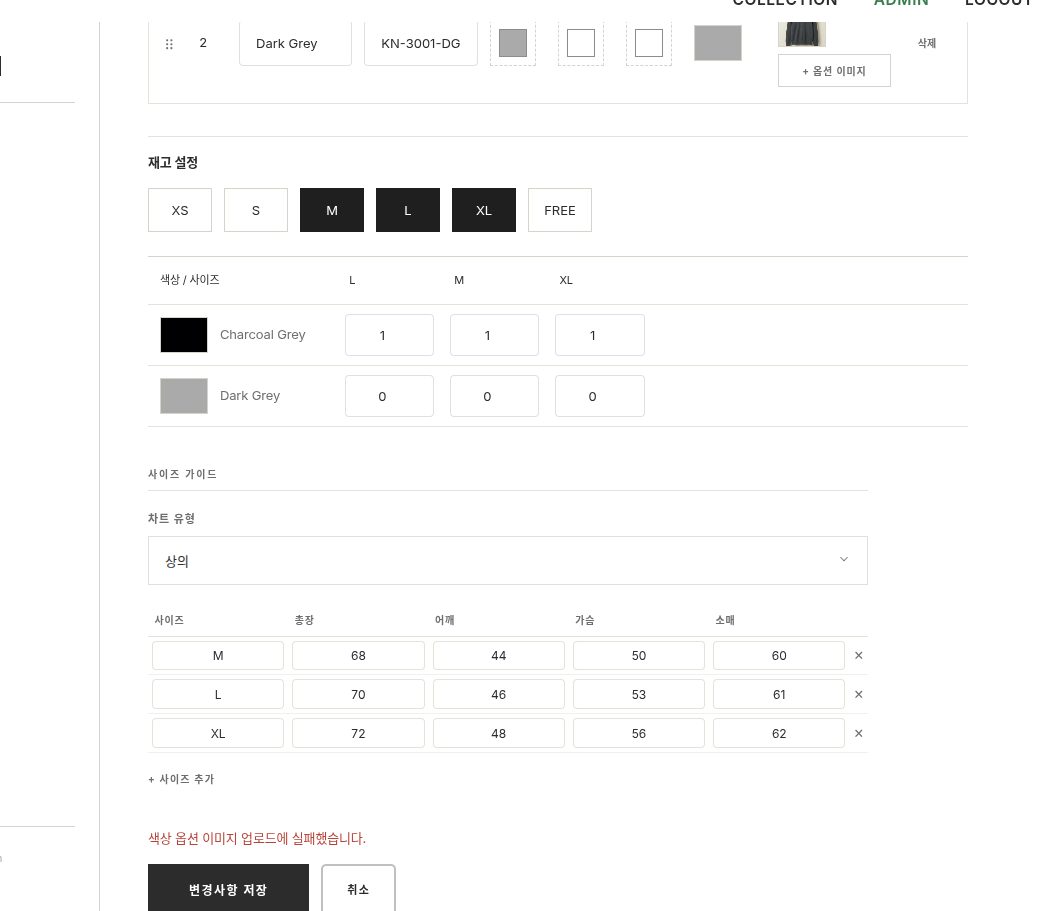Click the 취소 button
Screen dimensions: 1049x911
pos(358,888)
